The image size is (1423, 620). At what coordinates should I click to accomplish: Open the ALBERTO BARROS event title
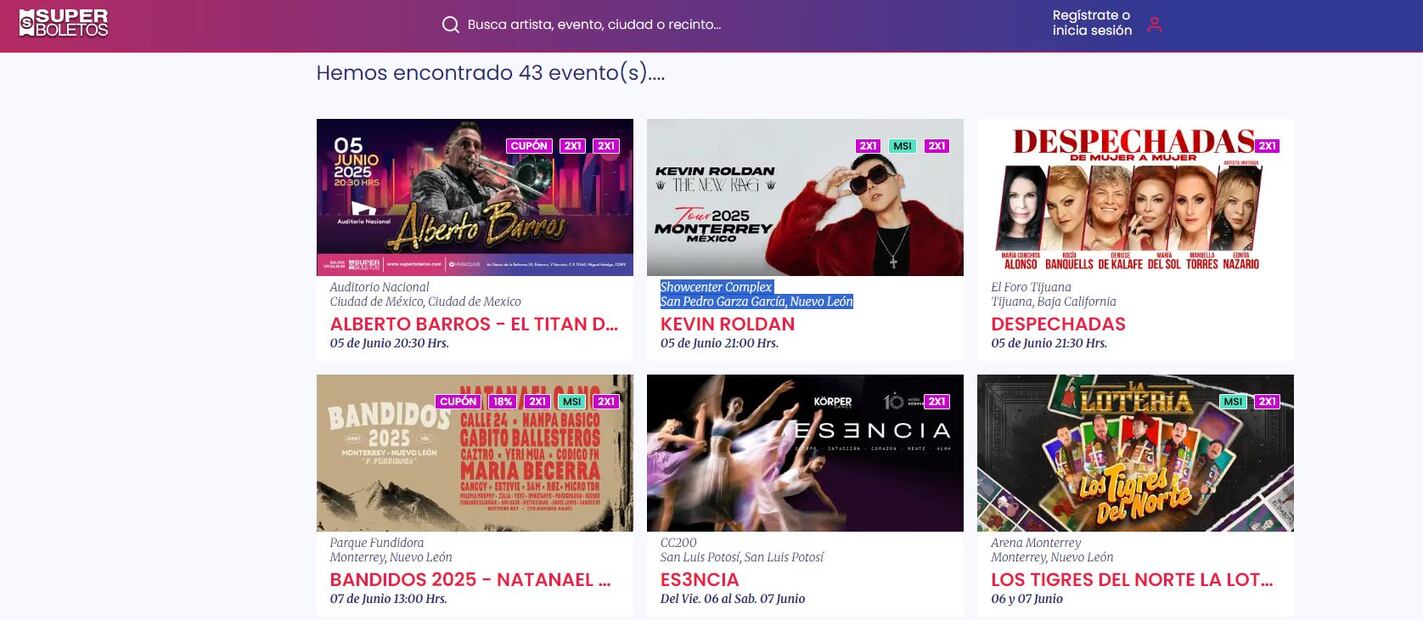(474, 324)
